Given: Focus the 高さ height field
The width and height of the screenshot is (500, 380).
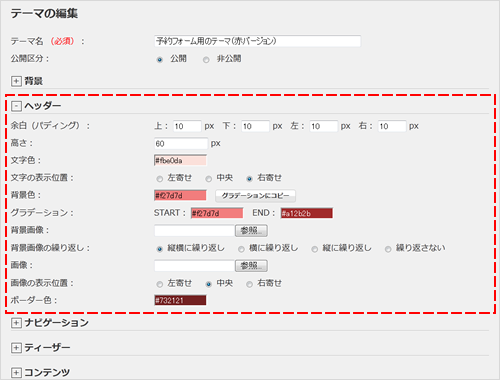Looking at the screenshot, I should 181,144.
